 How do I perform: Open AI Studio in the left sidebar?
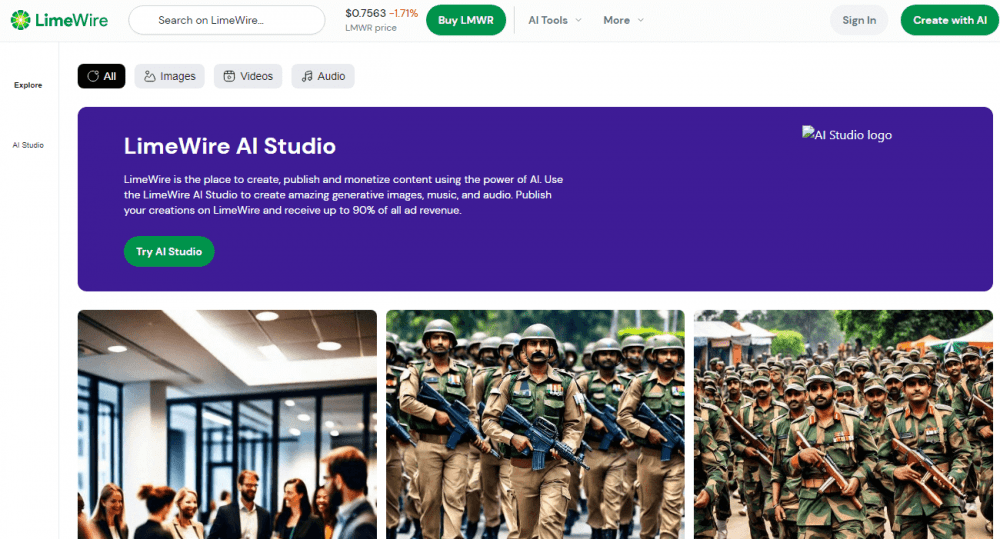tap(28, 145)
